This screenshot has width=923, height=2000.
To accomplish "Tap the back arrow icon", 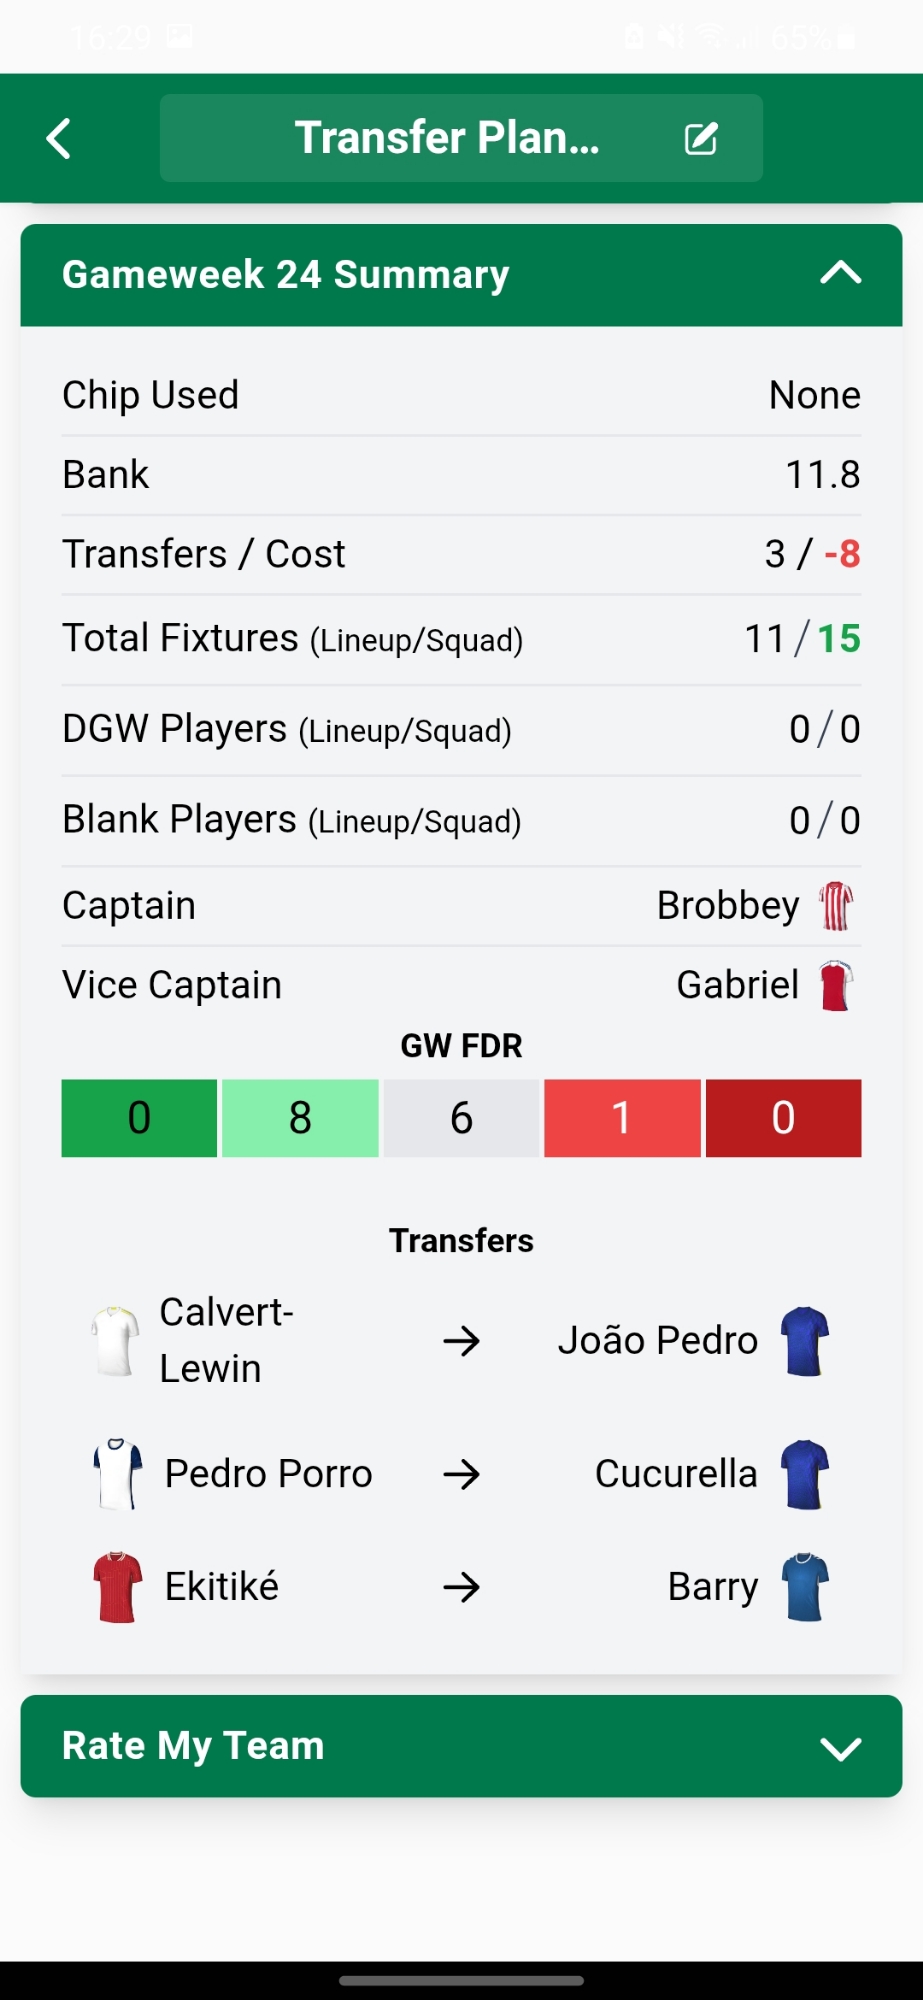I will pyautogui.click(x=60, y=139).
